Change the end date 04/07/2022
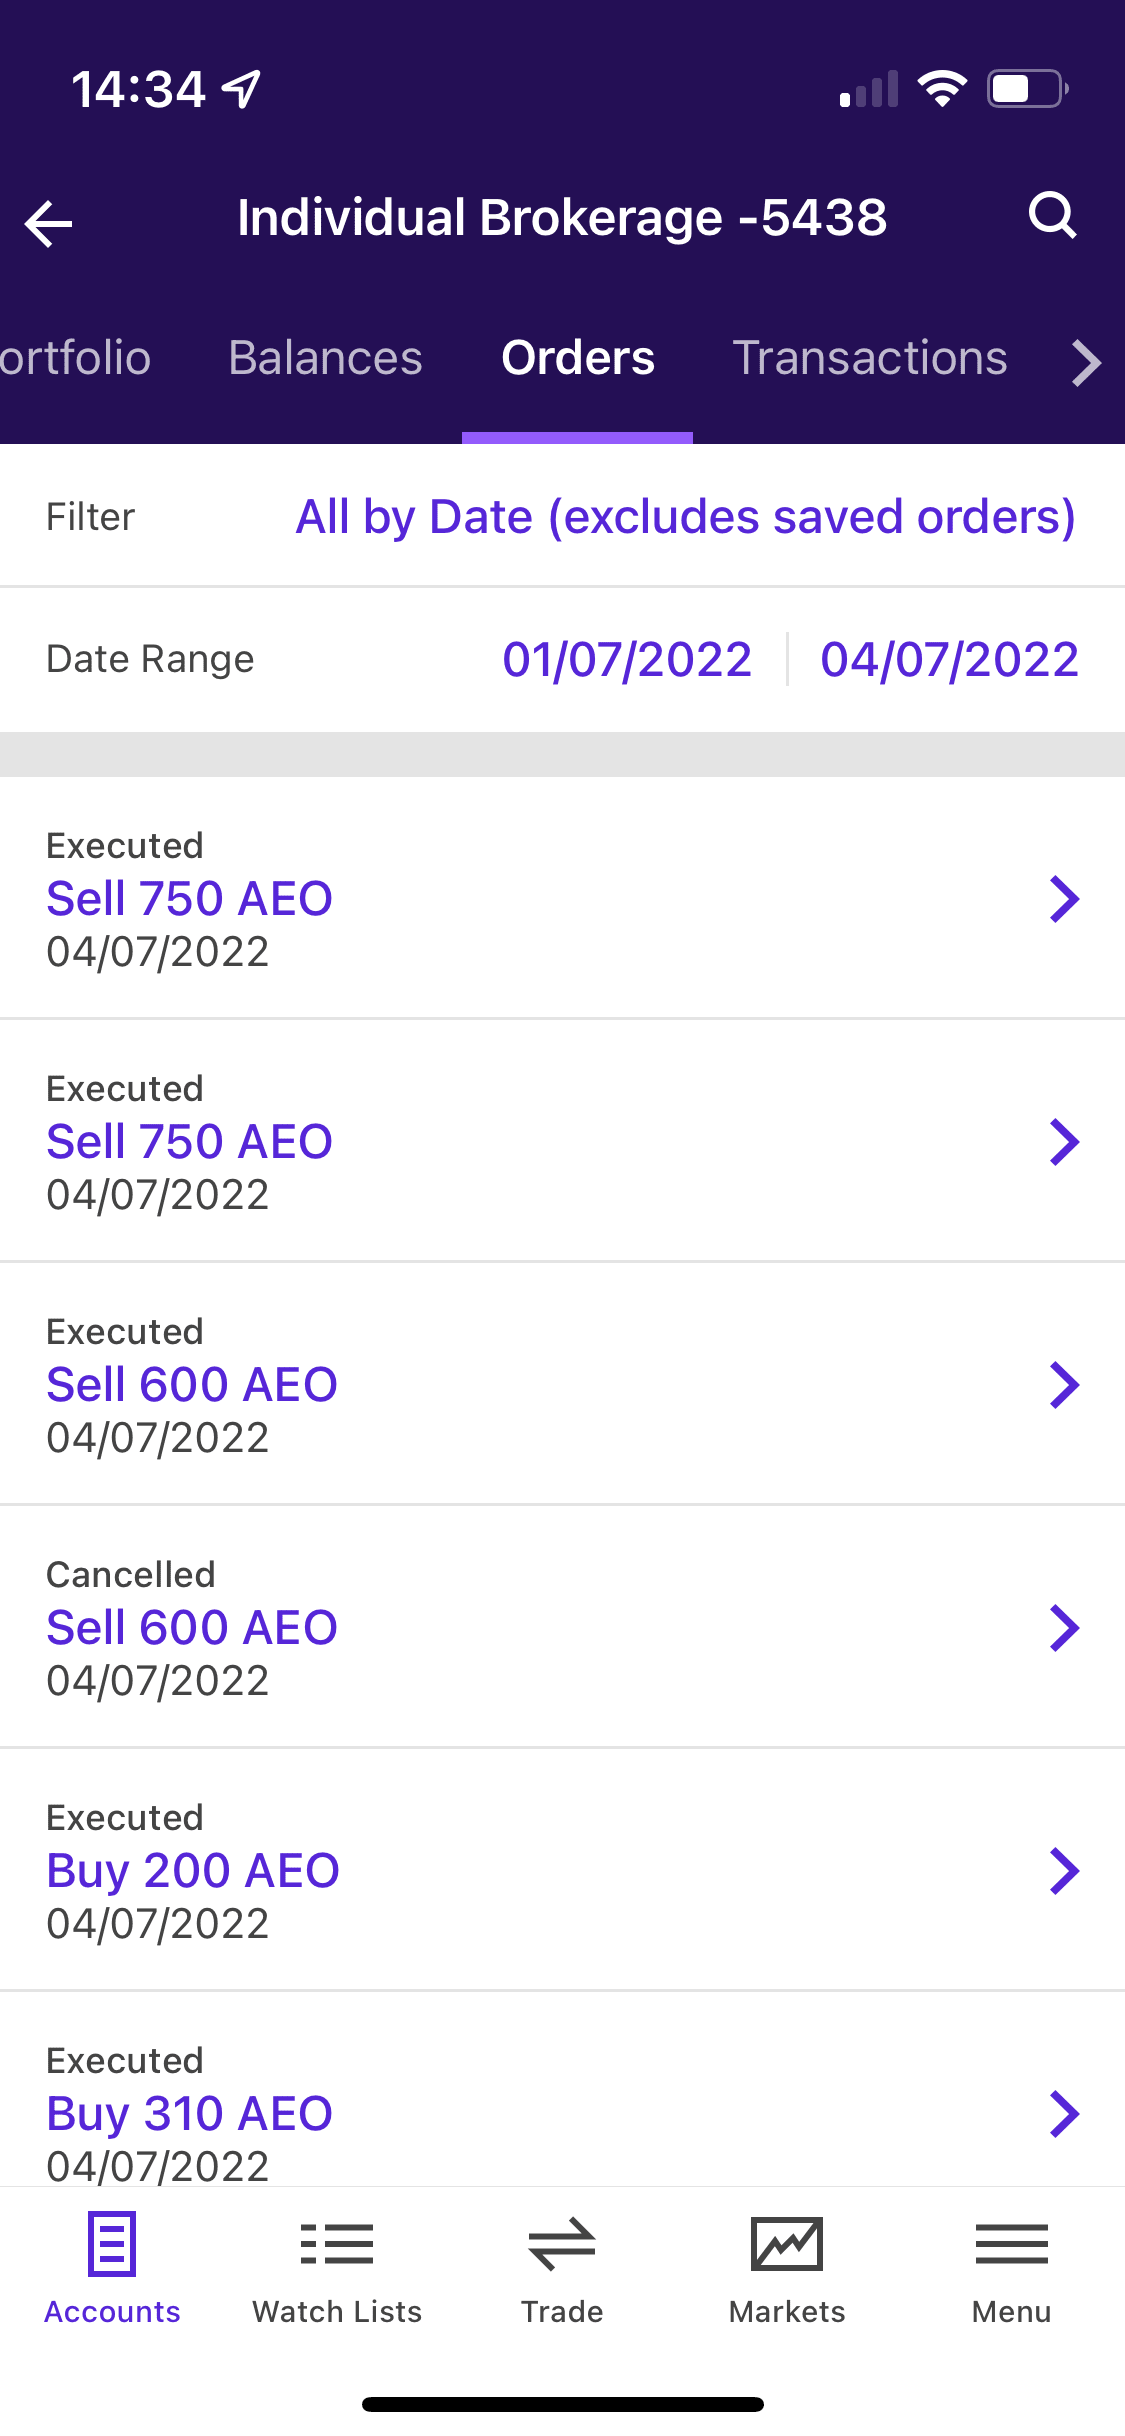This screenshot has width=1125, height=2436. [x=949, y=660]
